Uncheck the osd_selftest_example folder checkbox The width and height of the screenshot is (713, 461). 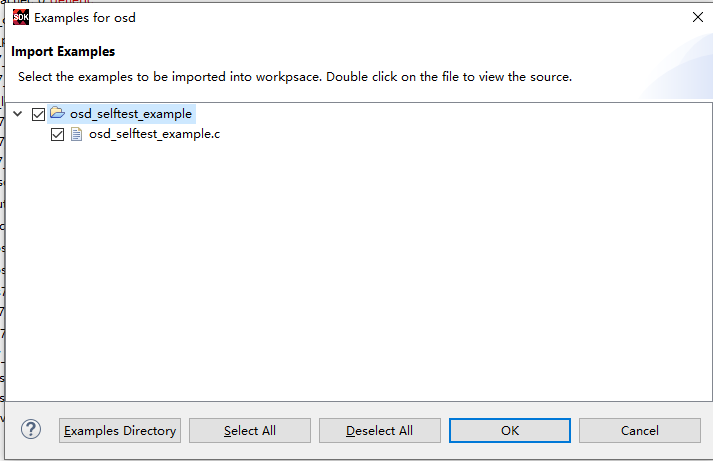click(x=39, y=114)
